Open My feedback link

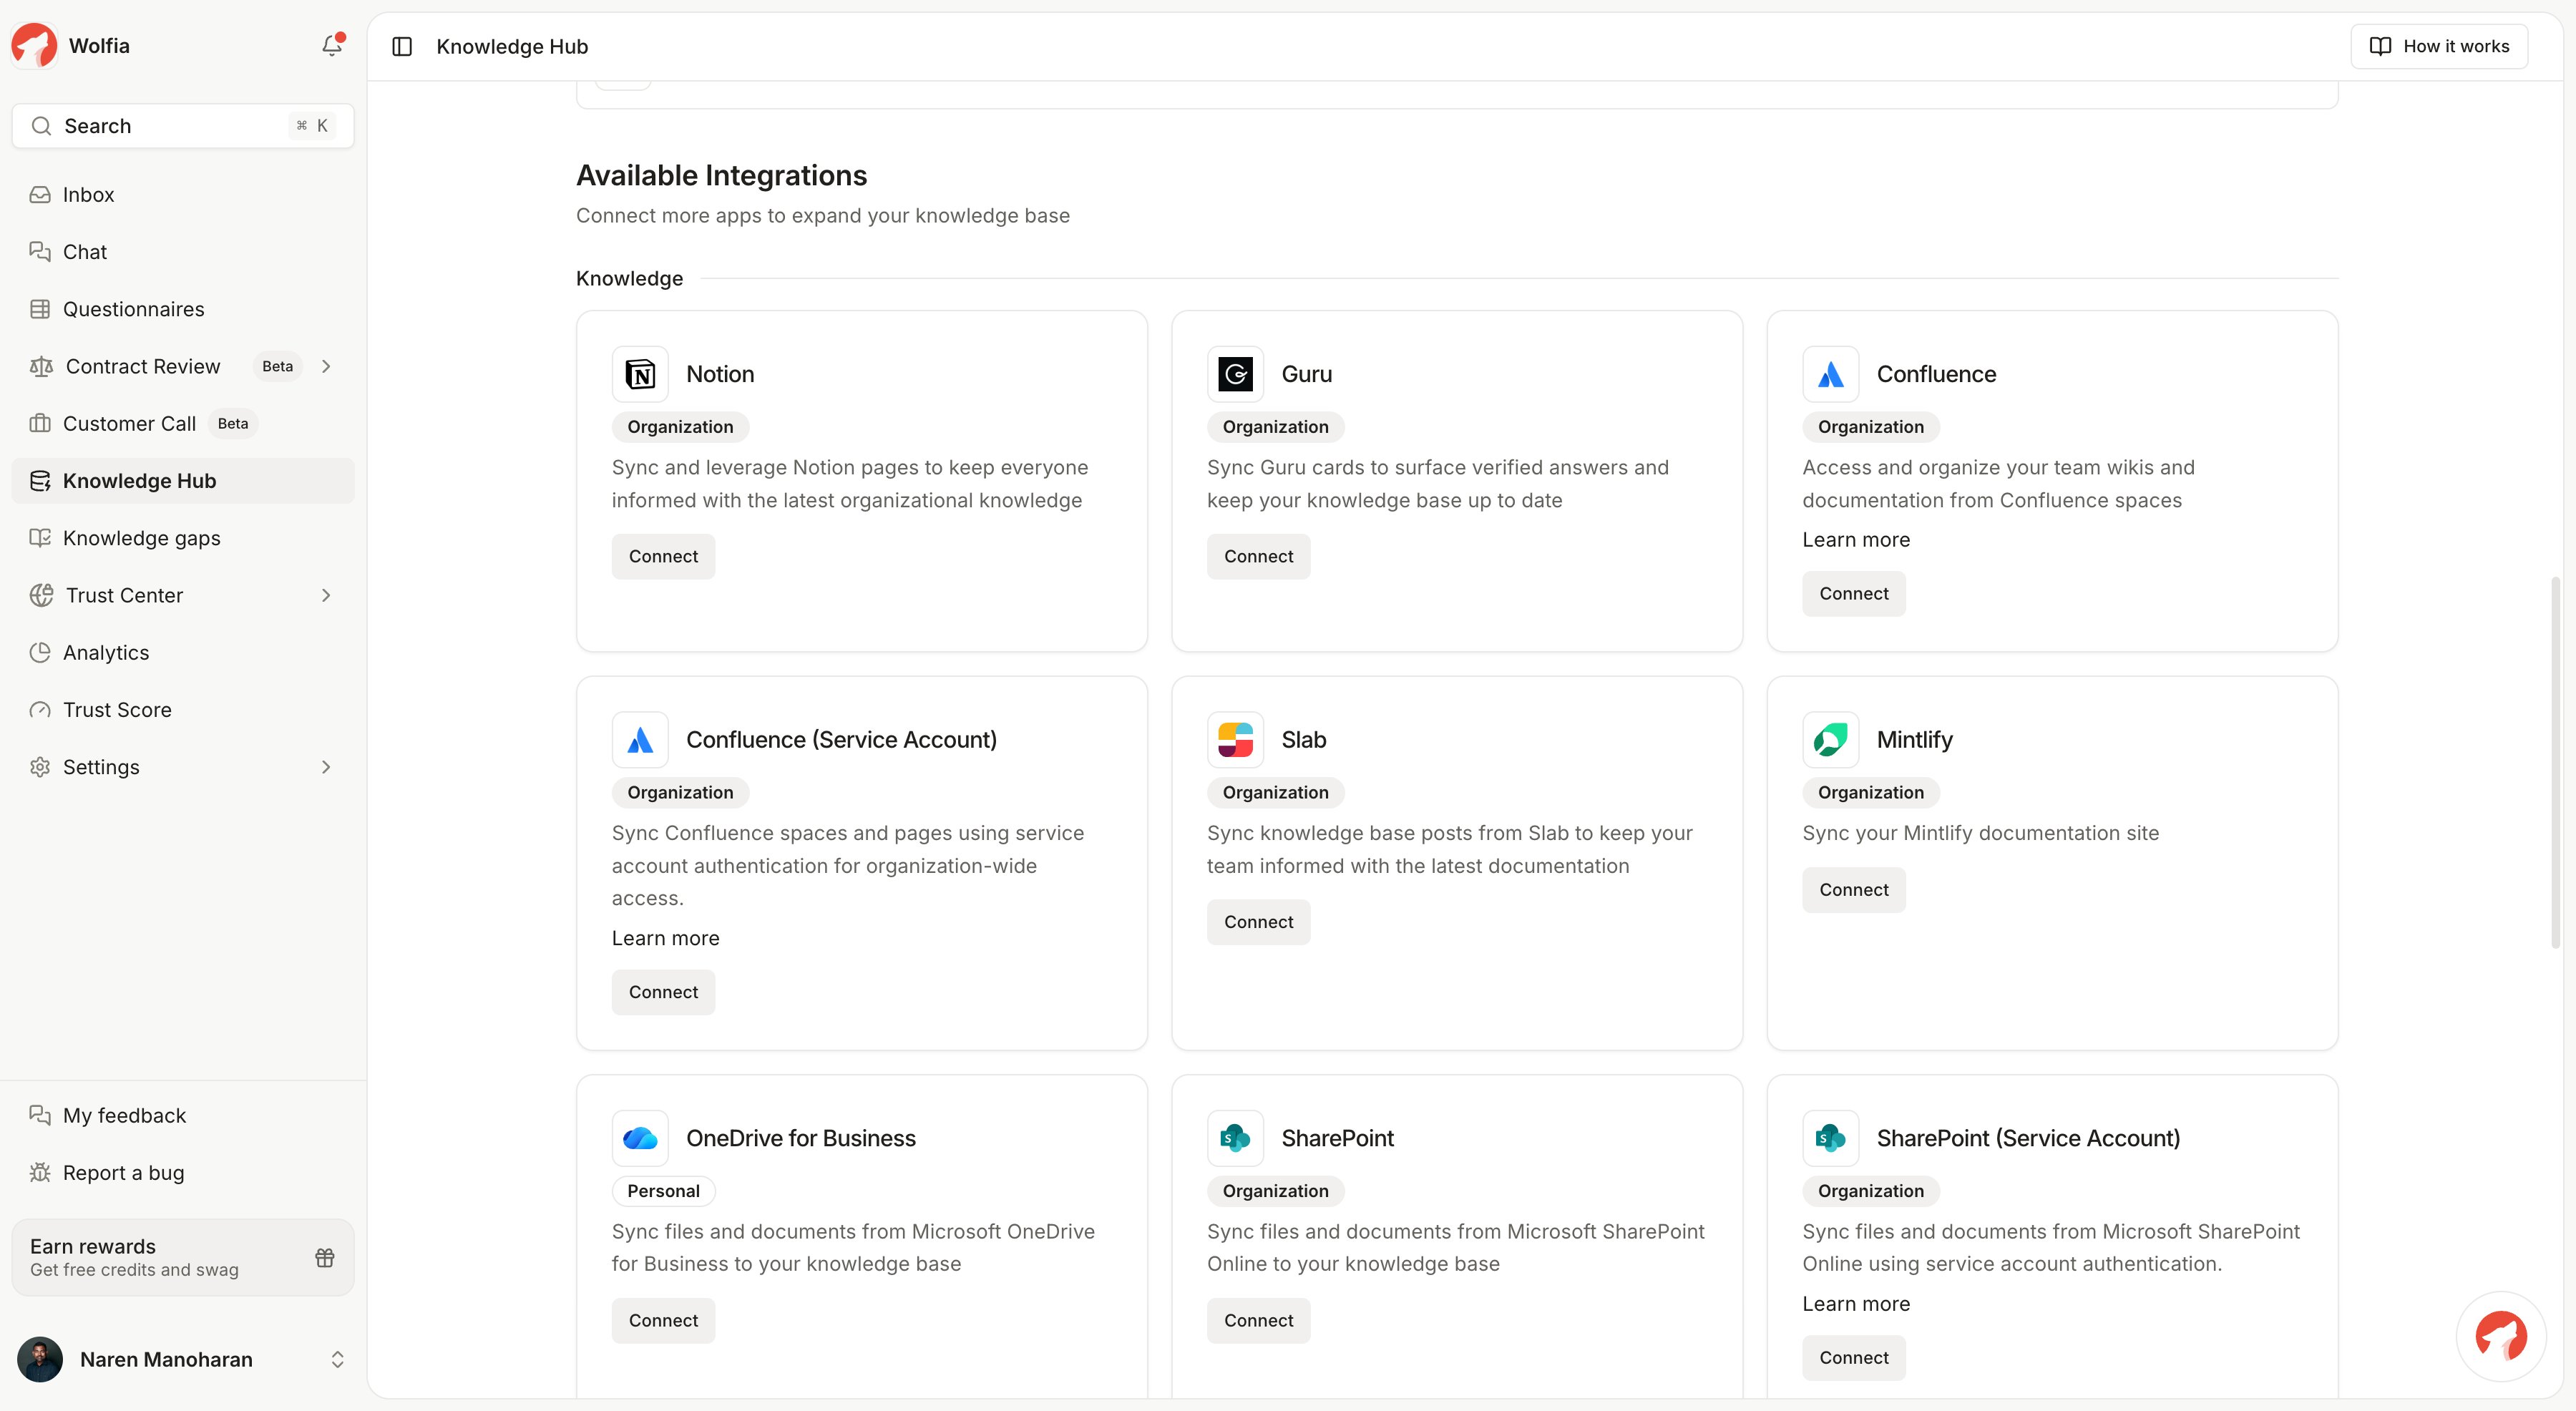pos(183,1116)
